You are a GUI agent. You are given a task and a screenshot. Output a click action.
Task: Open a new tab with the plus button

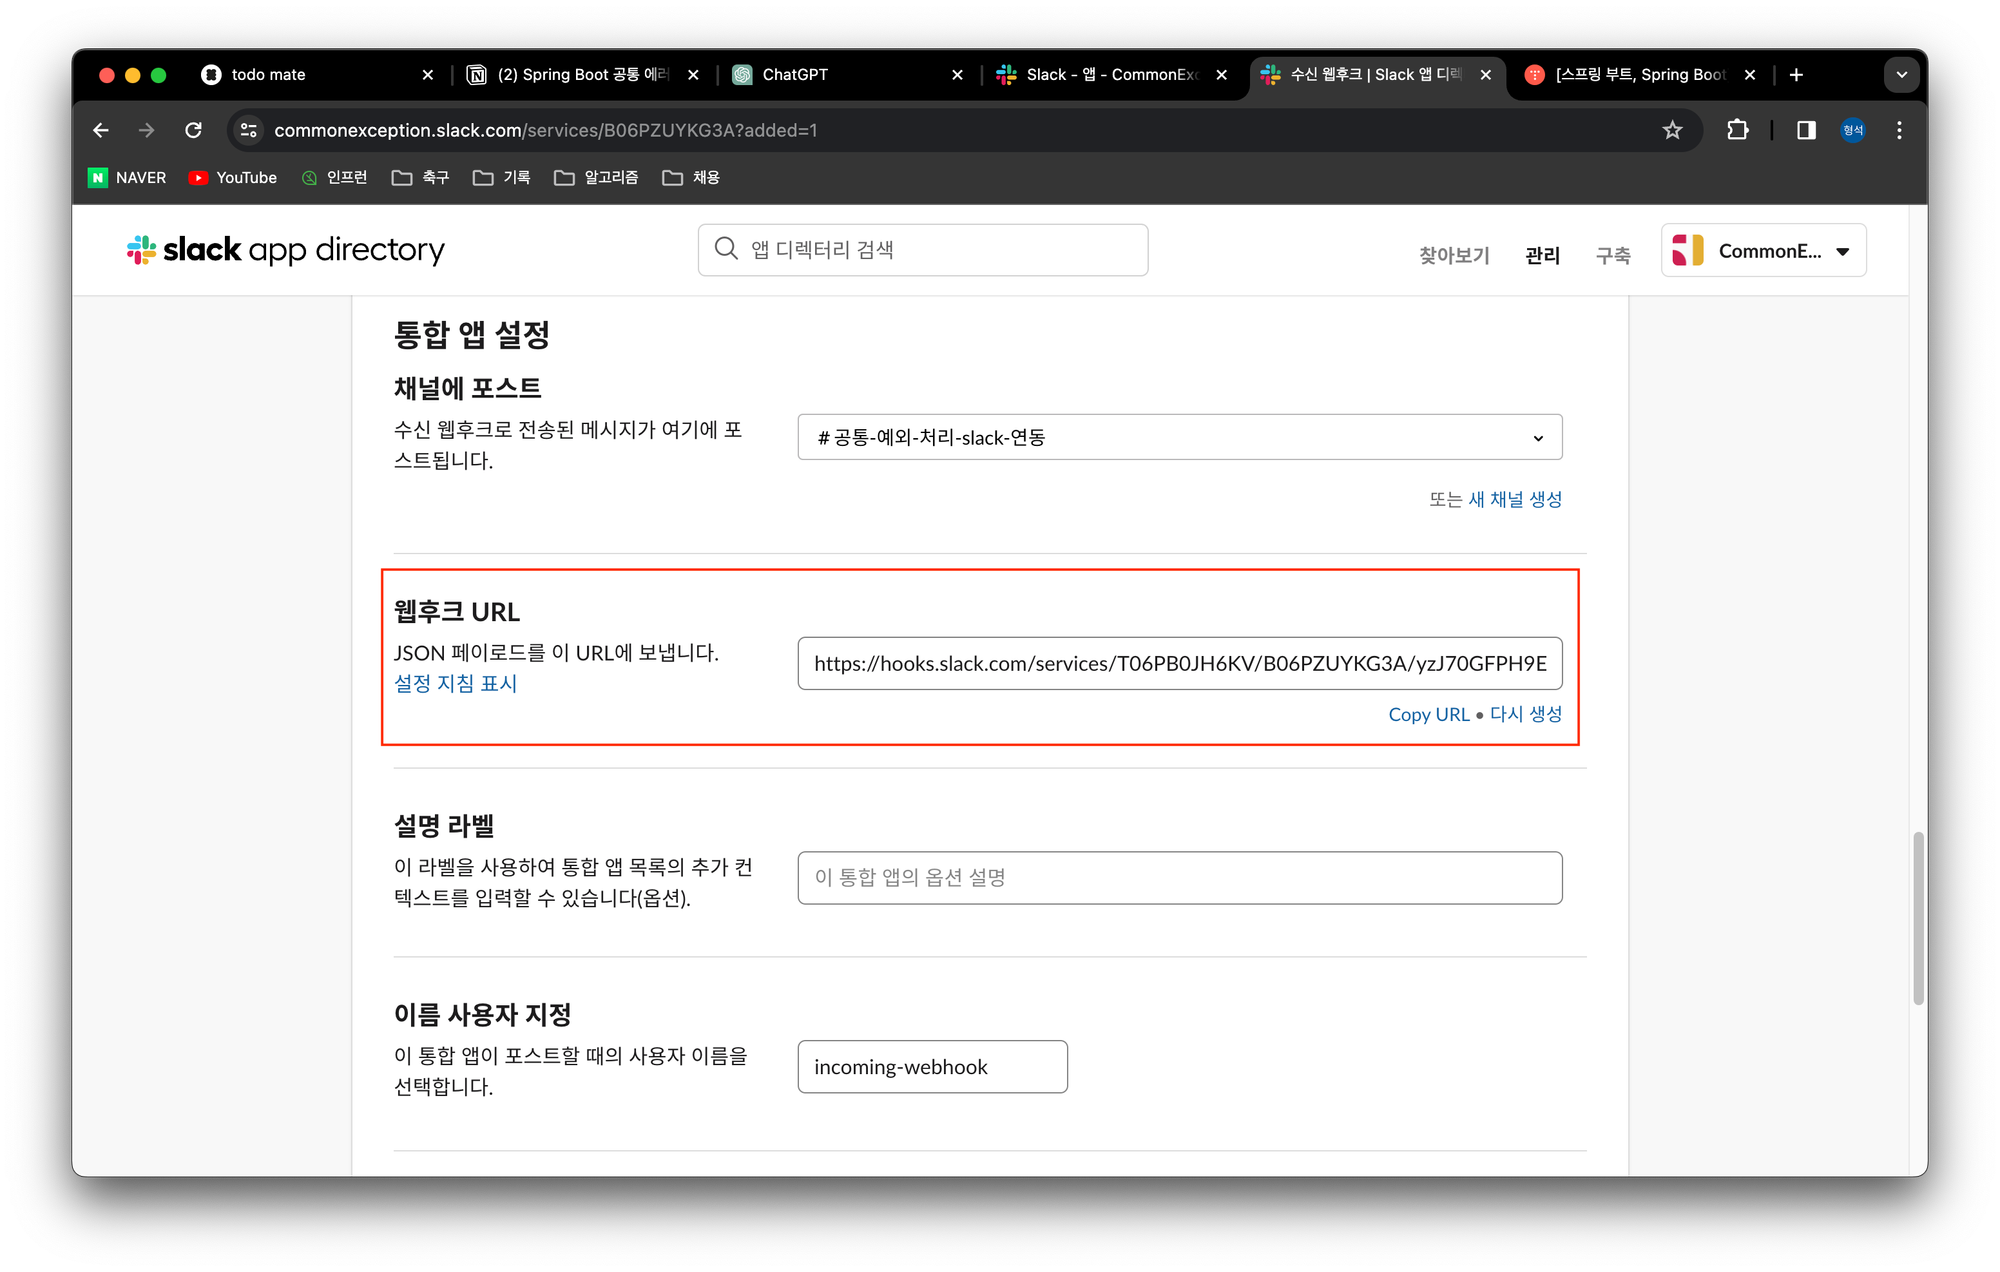pyautogui.click(x=1796, y=75)
